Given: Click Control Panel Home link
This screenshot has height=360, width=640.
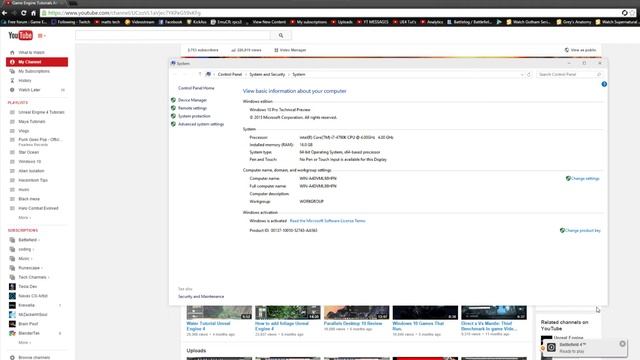Looking at the screenshot, I should [x=196, y=88].
